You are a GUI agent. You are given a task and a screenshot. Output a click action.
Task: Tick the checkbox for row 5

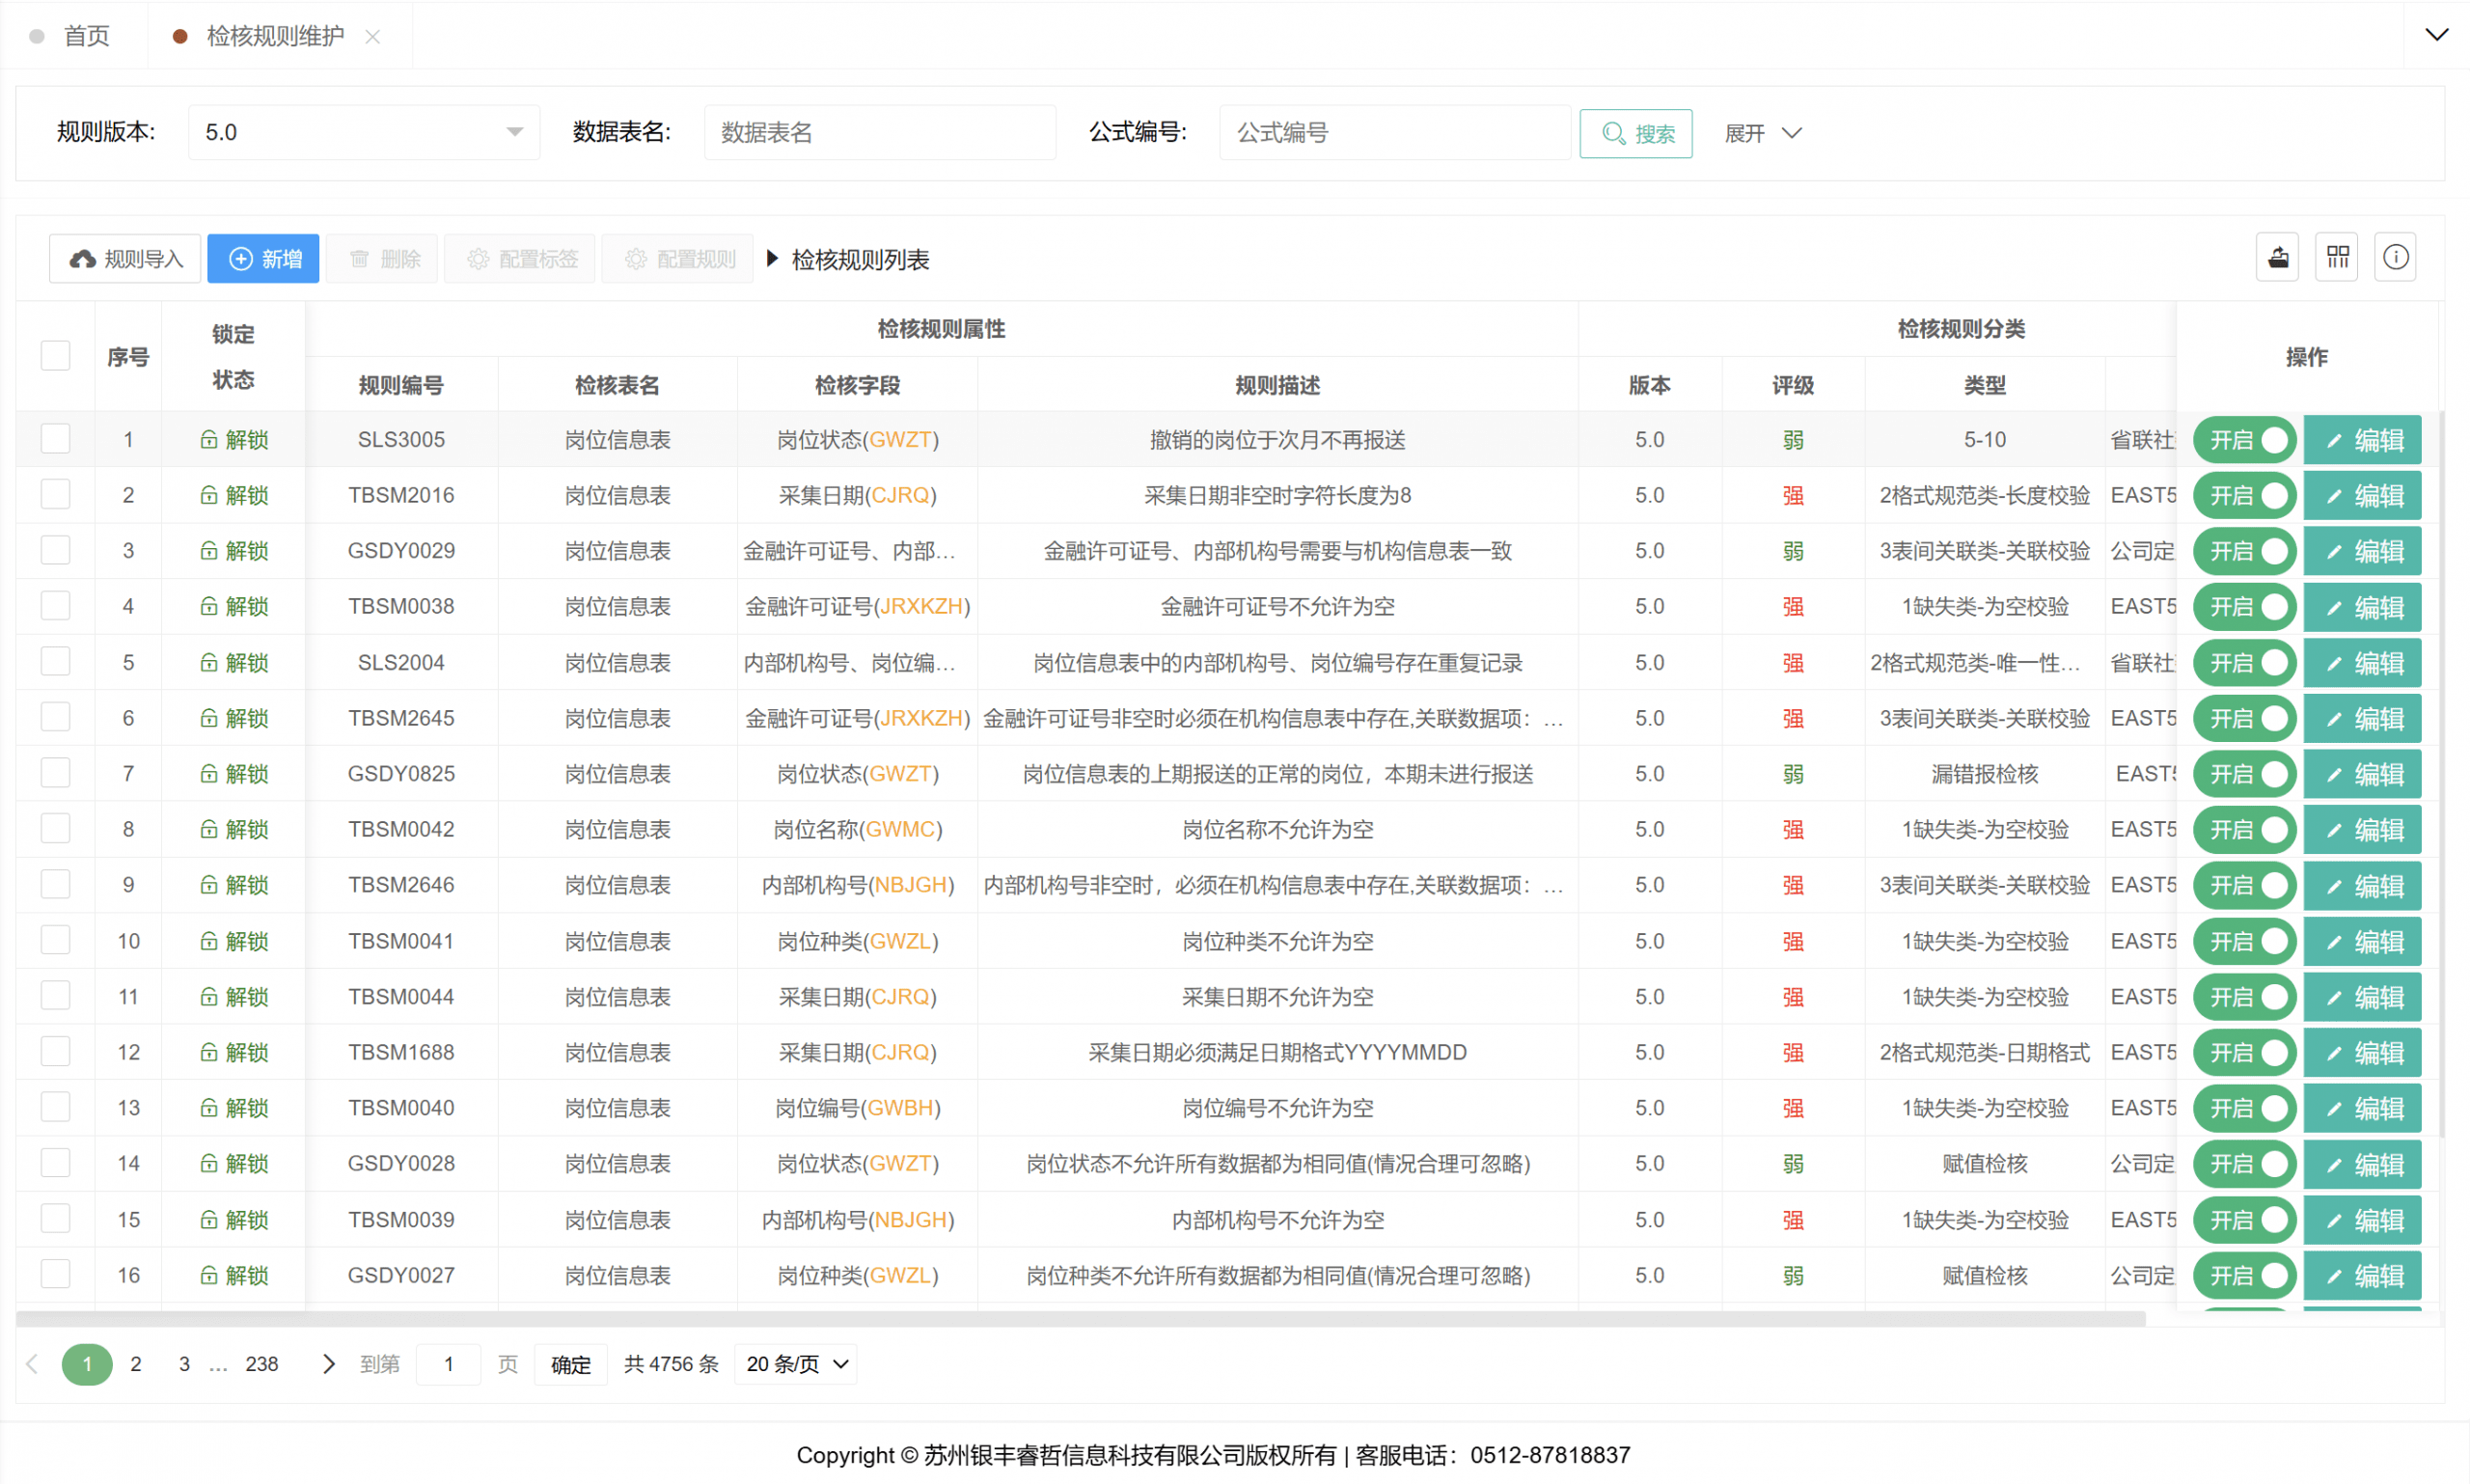(x=55, y=662)
